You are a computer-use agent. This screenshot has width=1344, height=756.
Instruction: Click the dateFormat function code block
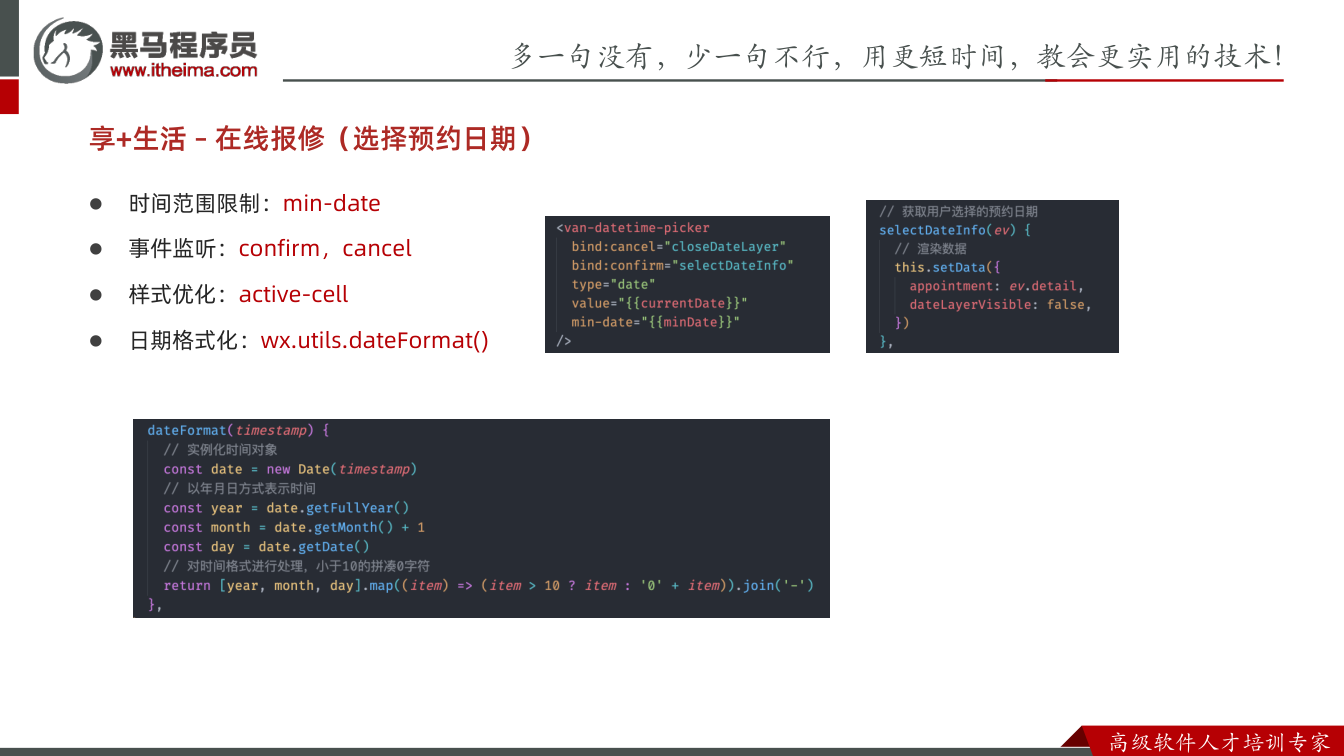click(x=481, y=518)
